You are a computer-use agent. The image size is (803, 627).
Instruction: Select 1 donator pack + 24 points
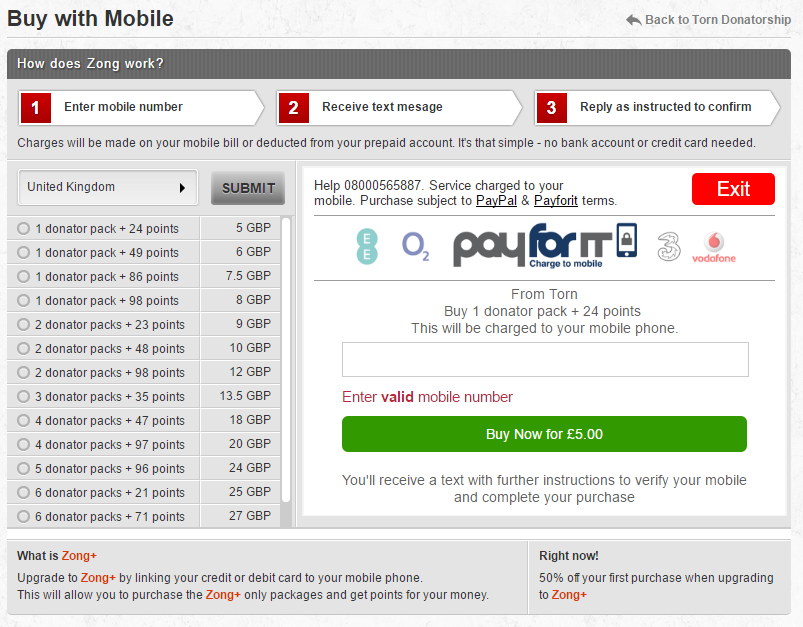click(24, 228)
